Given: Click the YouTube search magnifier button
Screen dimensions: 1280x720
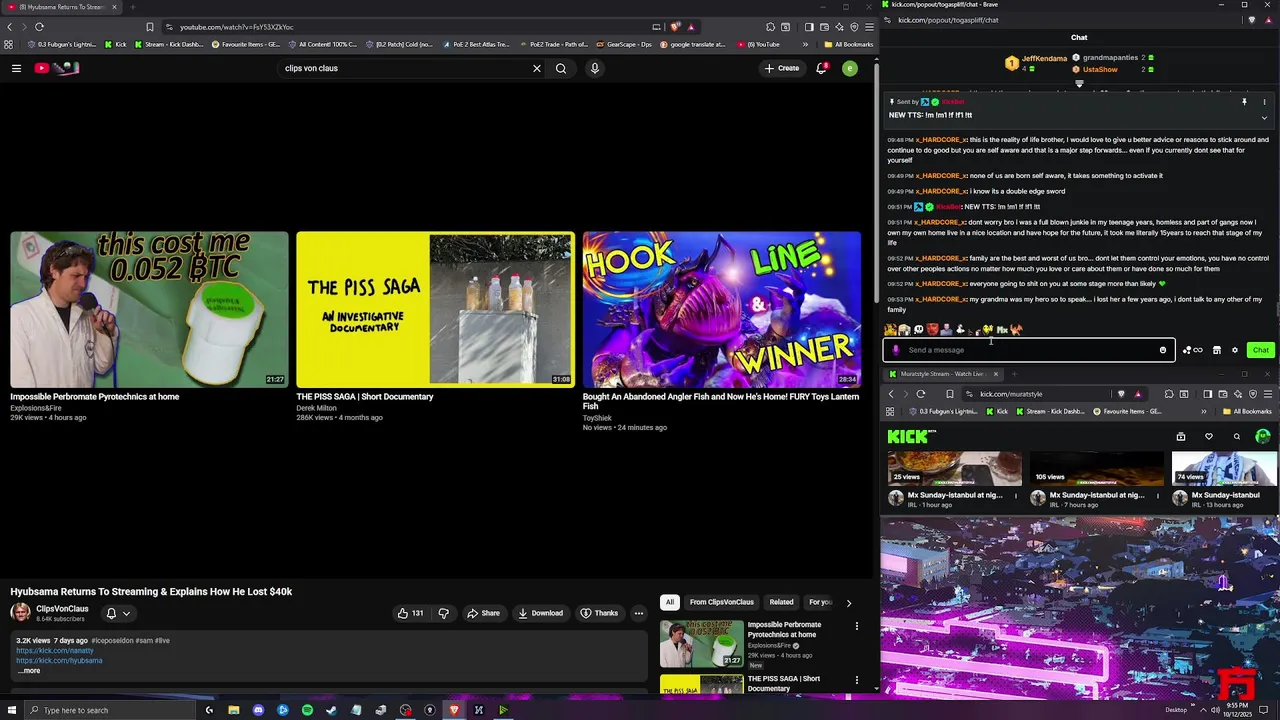Looking at the screenshot, I should [561, 68].
